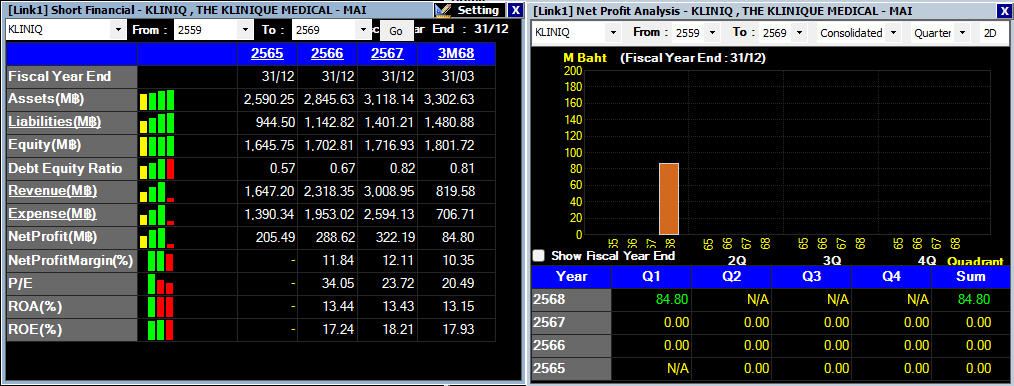The width and height of the screenshot is (1014, 386).
Task: Click P/E value 34.05
Action: coord(339,284)
